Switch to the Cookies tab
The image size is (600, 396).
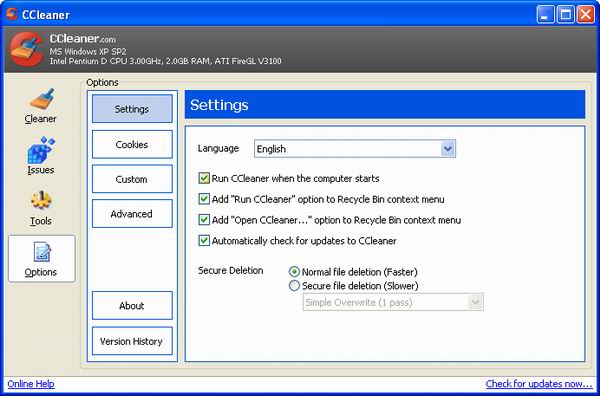[132, 144]
